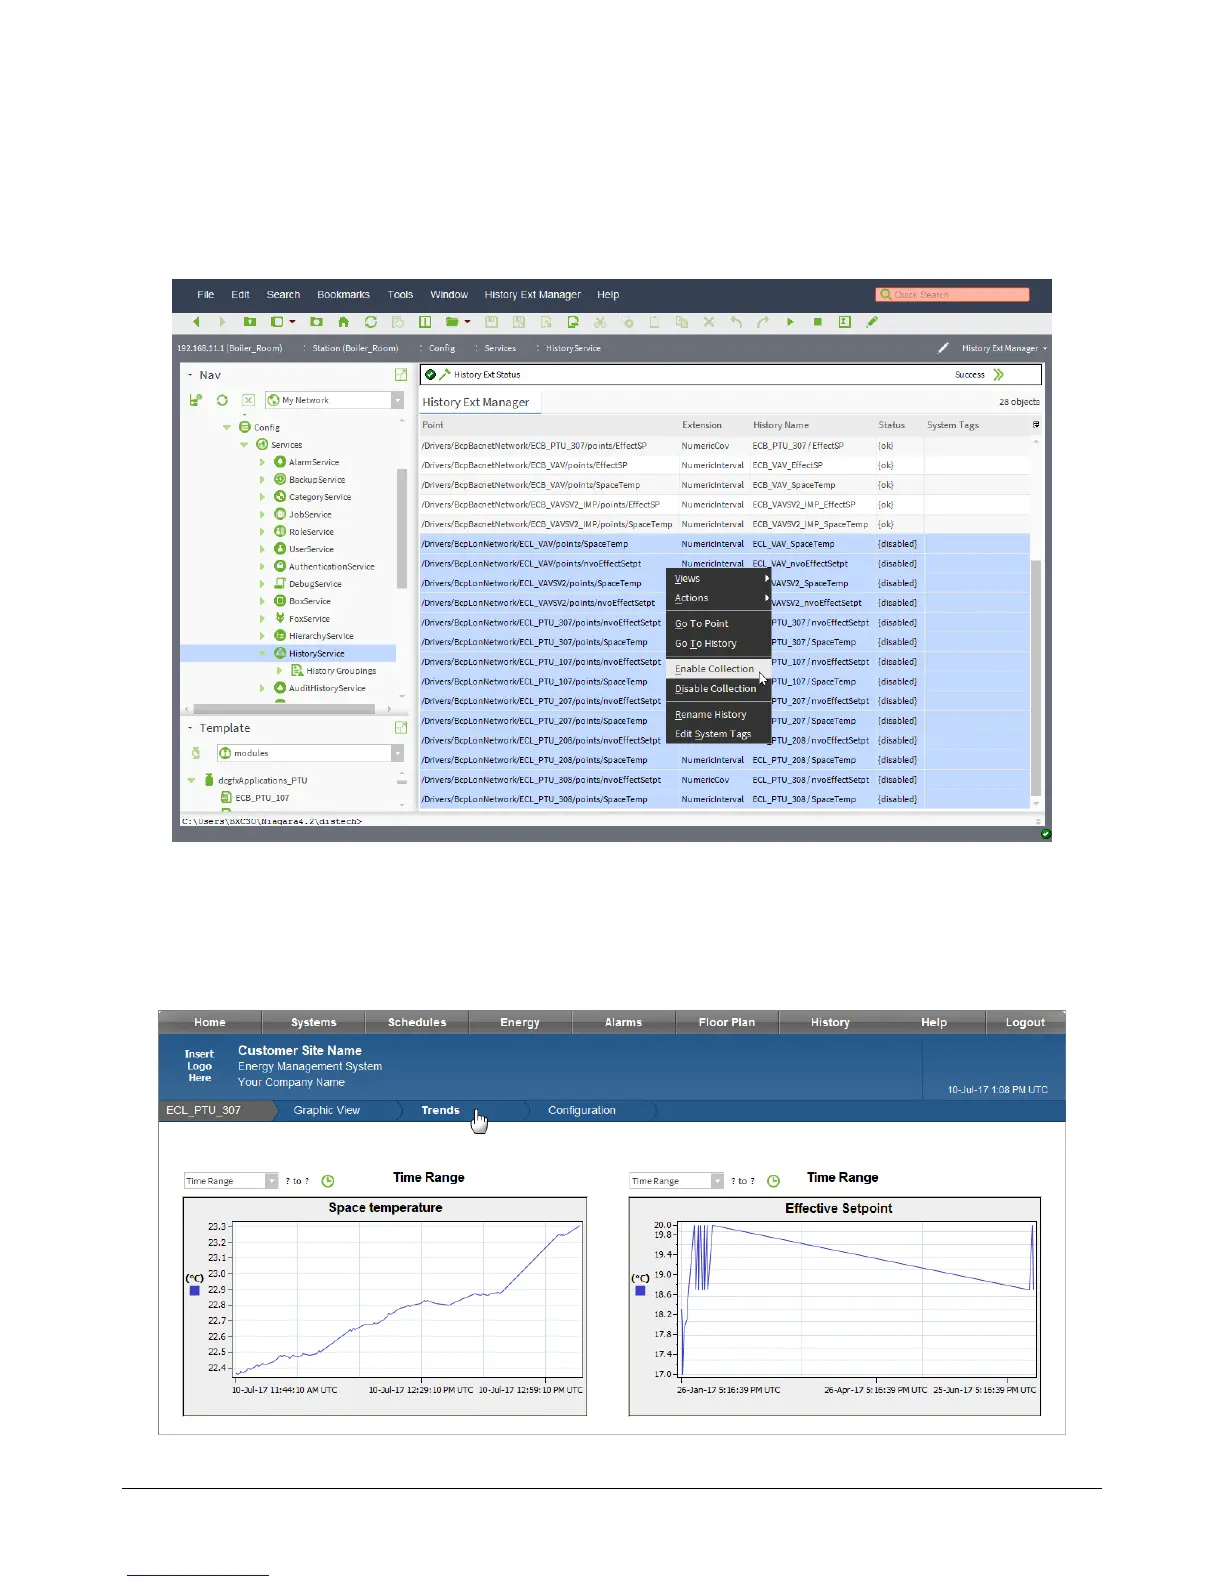Expand the AlarmService tree node
Viewport: 1224px width, 1584px height.
263,462
